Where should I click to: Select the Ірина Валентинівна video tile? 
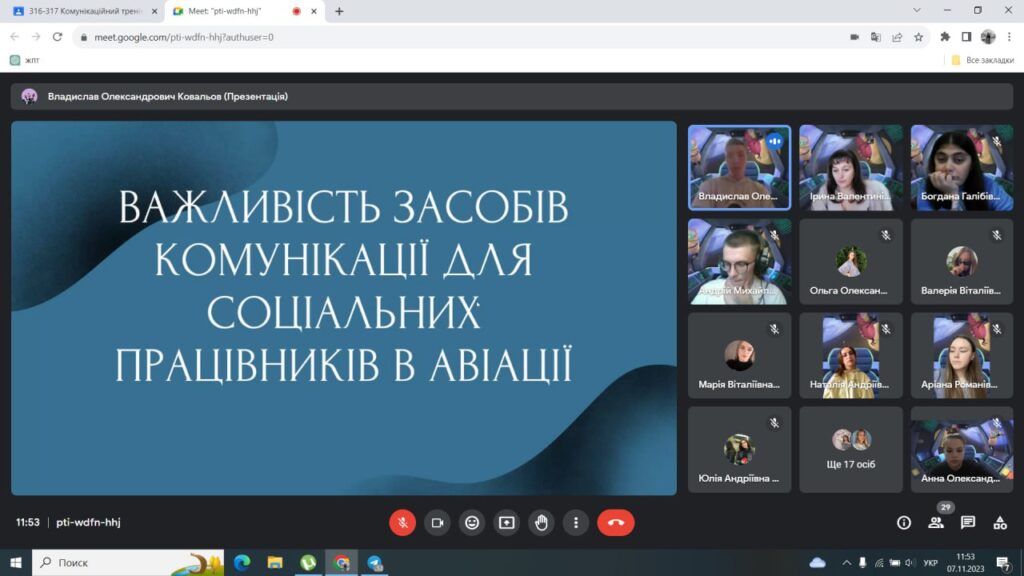pyautogui.click(x=851, y=167)
